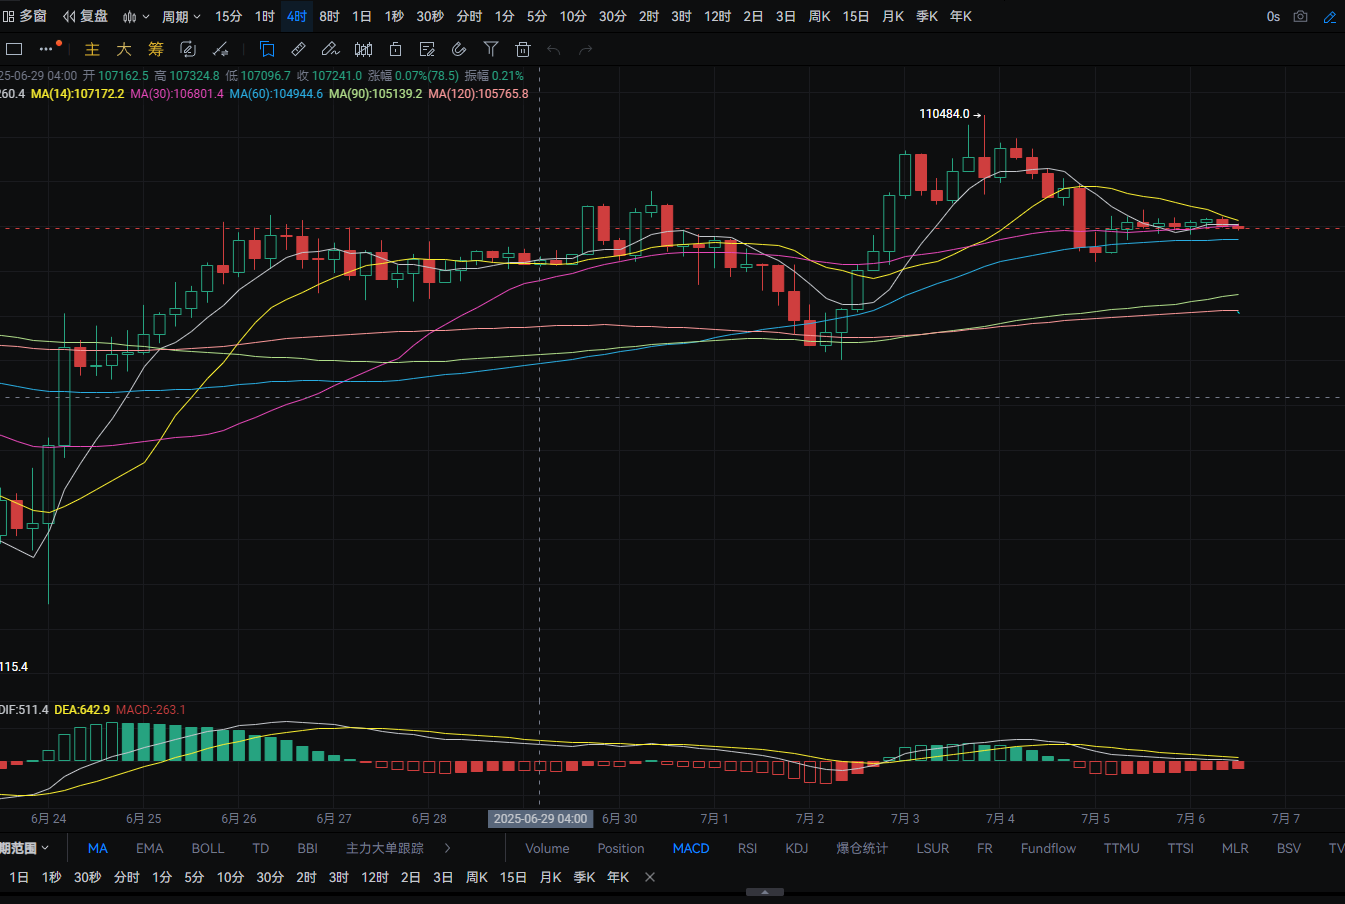Take a screenshot with the camera icon

click(1301, 16)
